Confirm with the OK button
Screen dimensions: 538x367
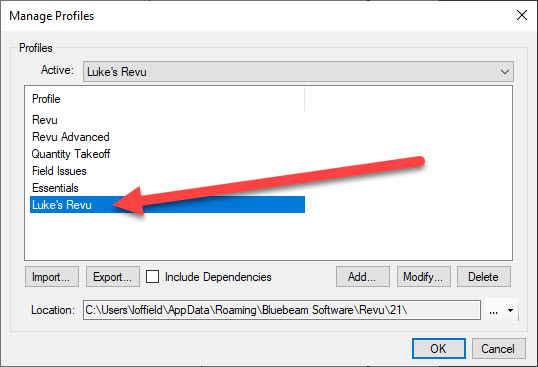[x=438, y=348]
